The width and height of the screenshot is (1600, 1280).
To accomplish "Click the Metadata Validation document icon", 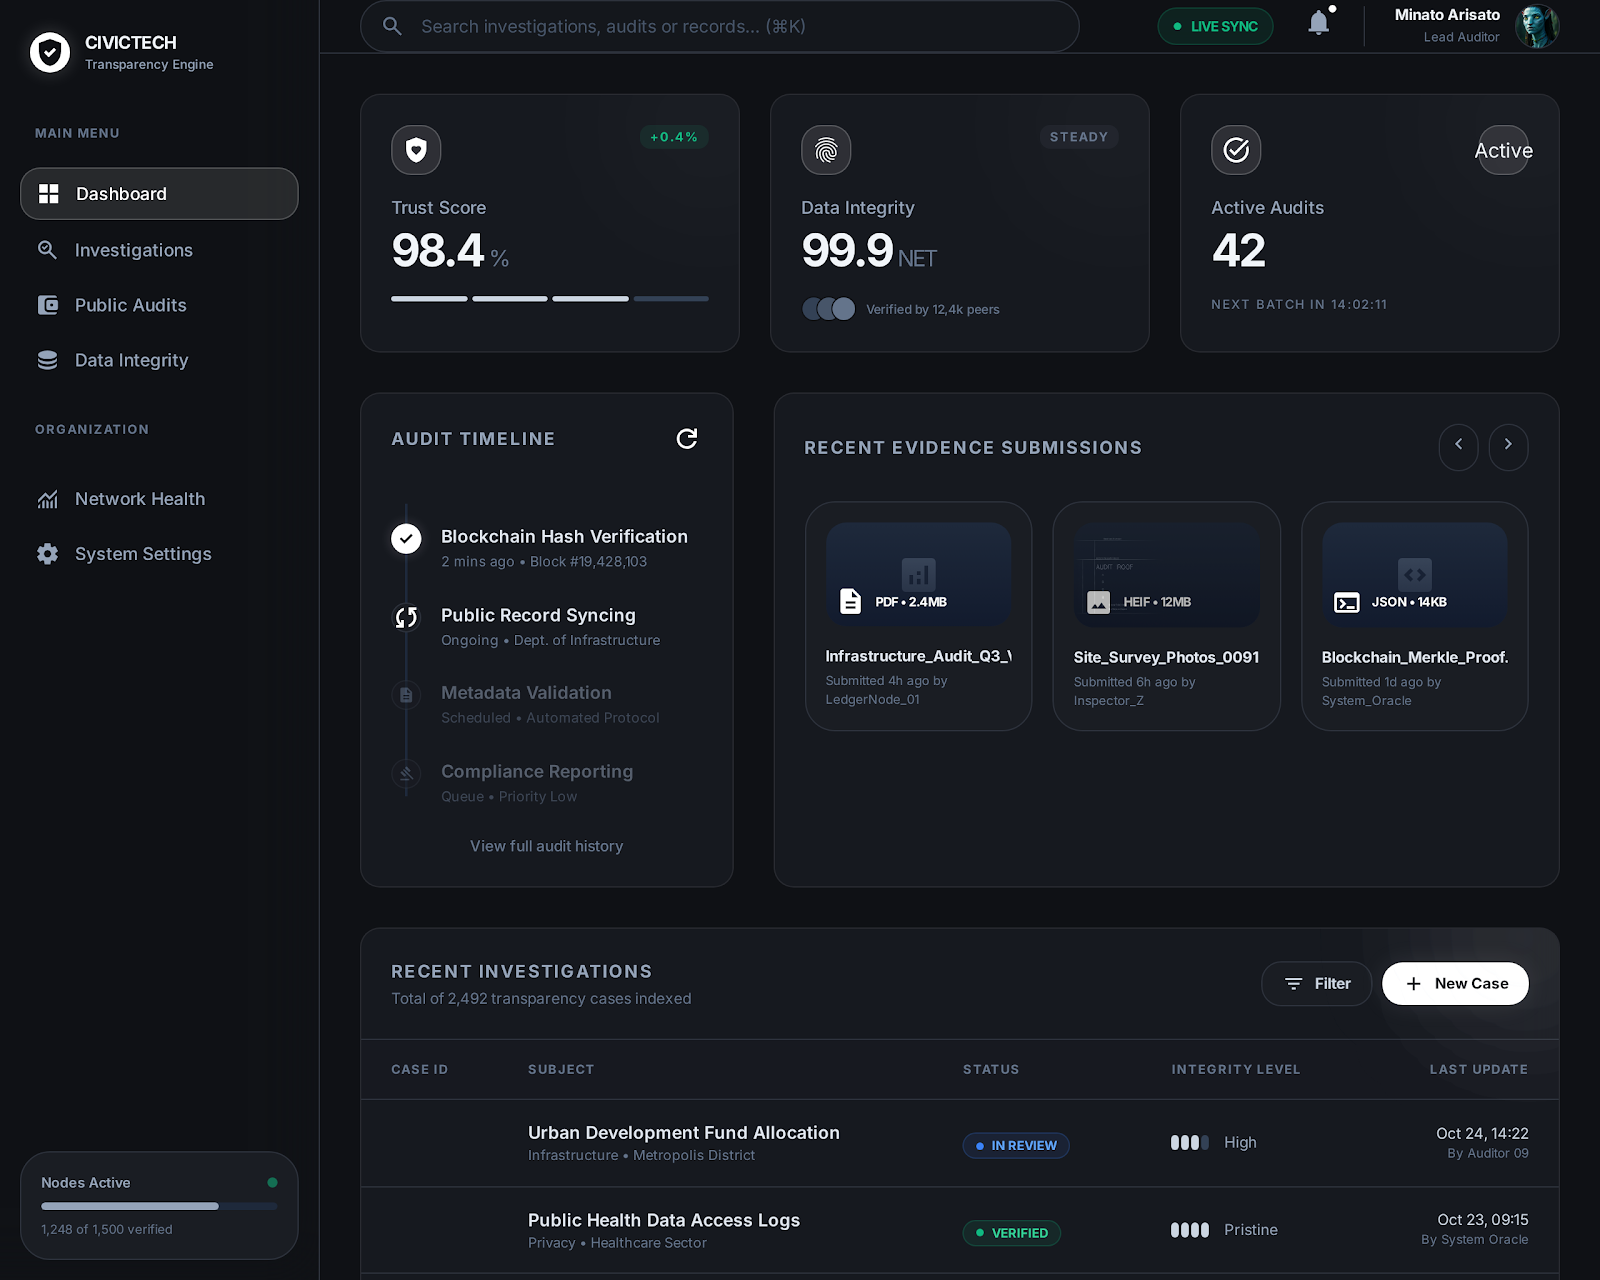I will (x=406, y=695).
